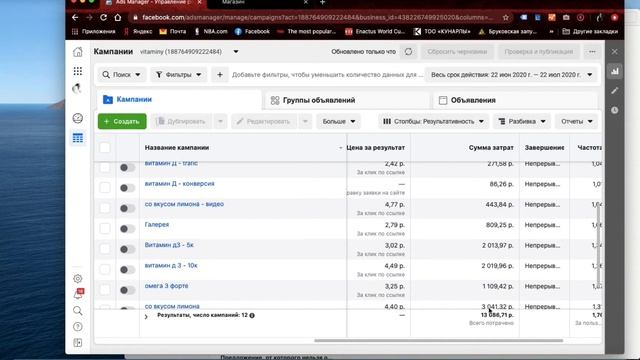Click the filter text input field
640x360 pixels.
click(327, 75)
